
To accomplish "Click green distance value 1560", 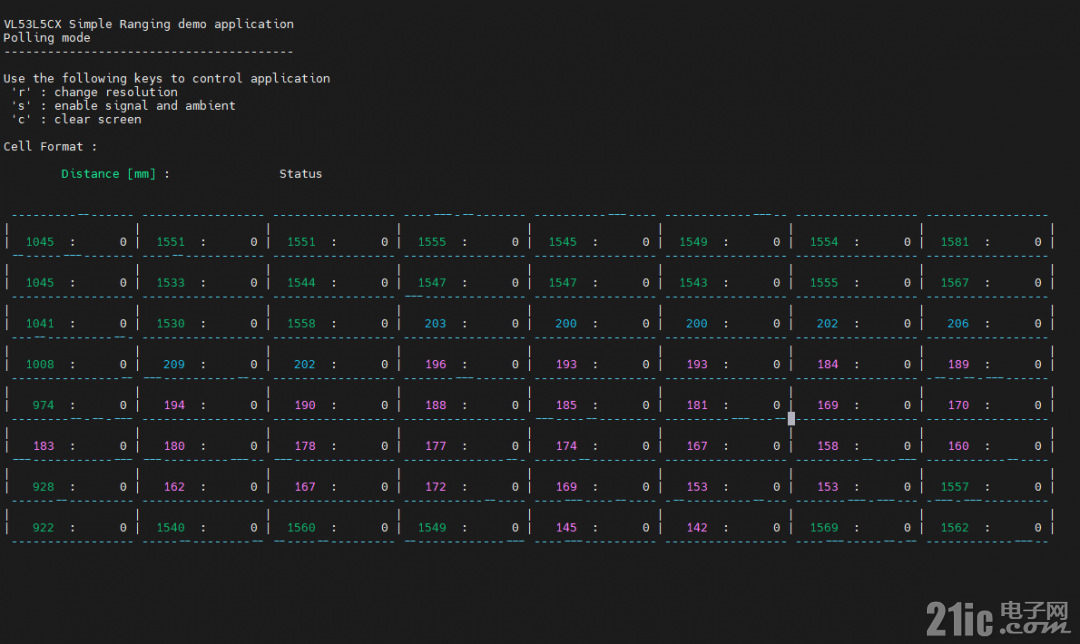I will tap(301, 528).
